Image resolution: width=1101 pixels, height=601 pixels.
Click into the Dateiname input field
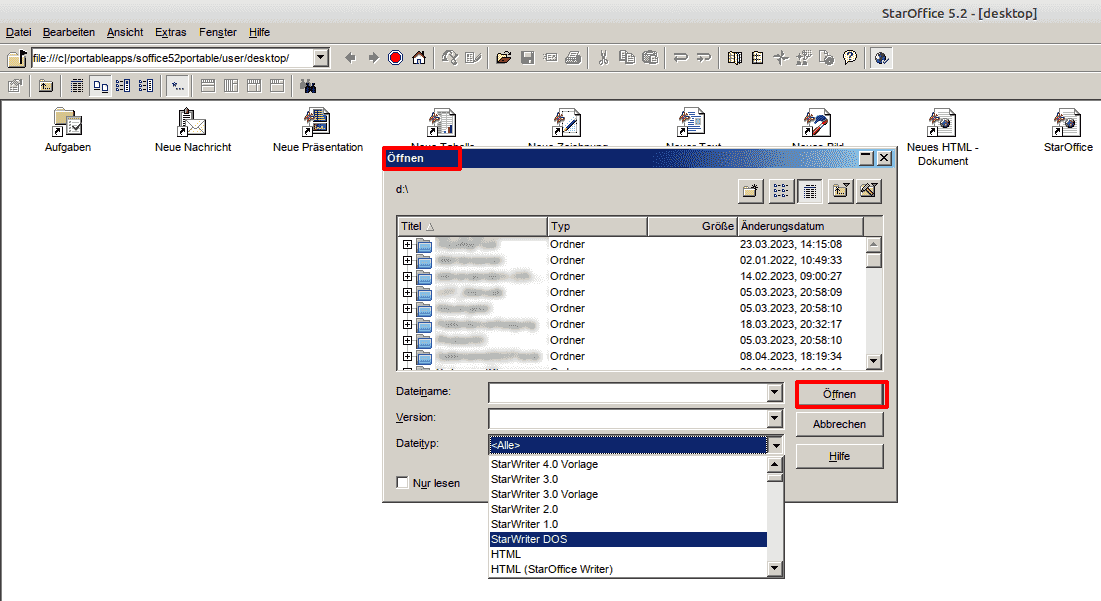pyautogui.click(x=628, y=392)
